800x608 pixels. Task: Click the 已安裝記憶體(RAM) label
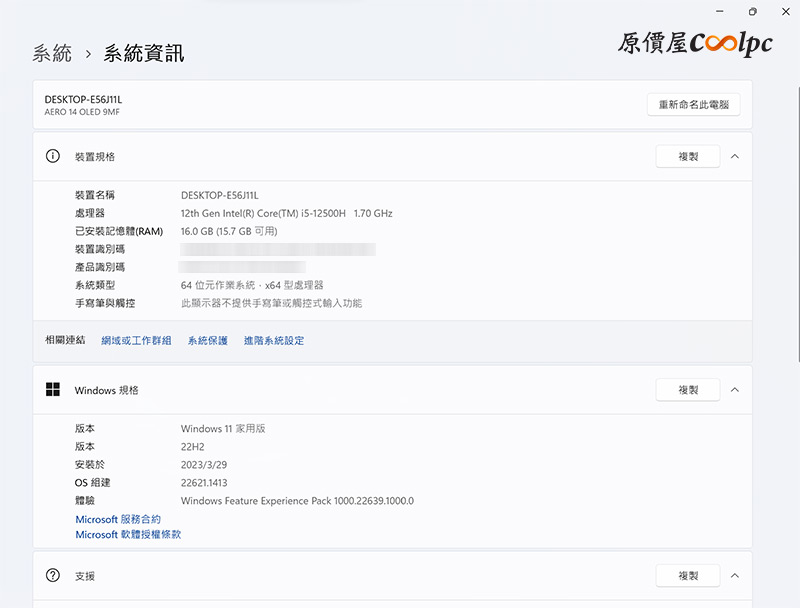click(119, 232)
